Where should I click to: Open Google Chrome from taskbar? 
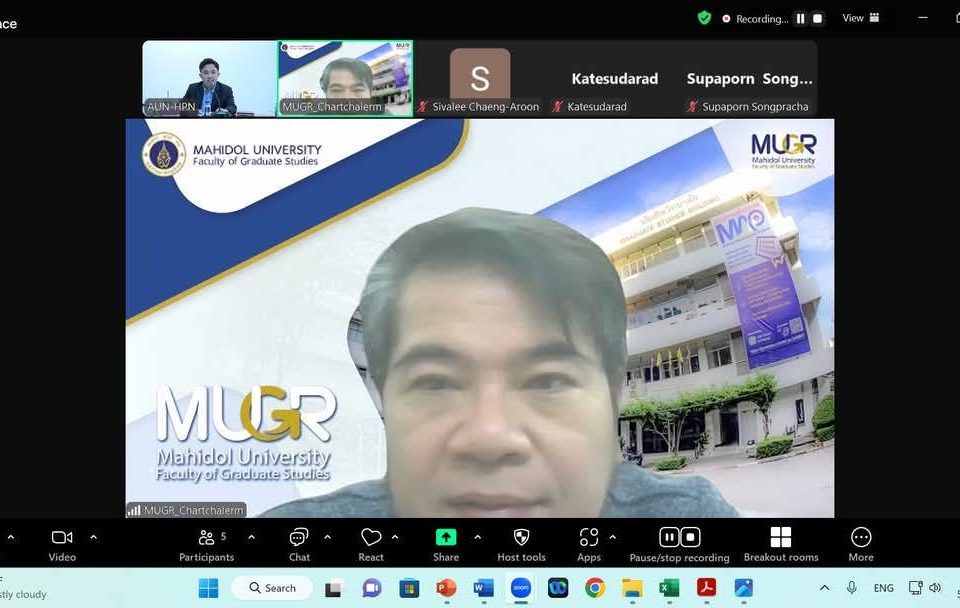594,588
